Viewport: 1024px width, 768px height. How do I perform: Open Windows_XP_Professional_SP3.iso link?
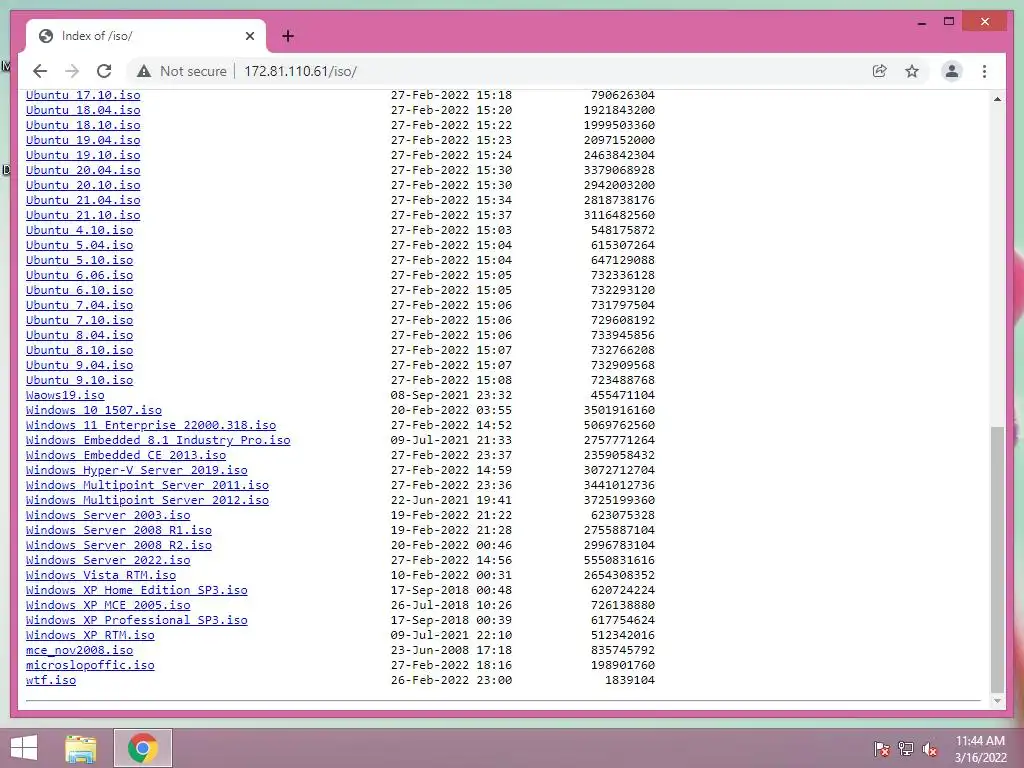coord(136,620)
